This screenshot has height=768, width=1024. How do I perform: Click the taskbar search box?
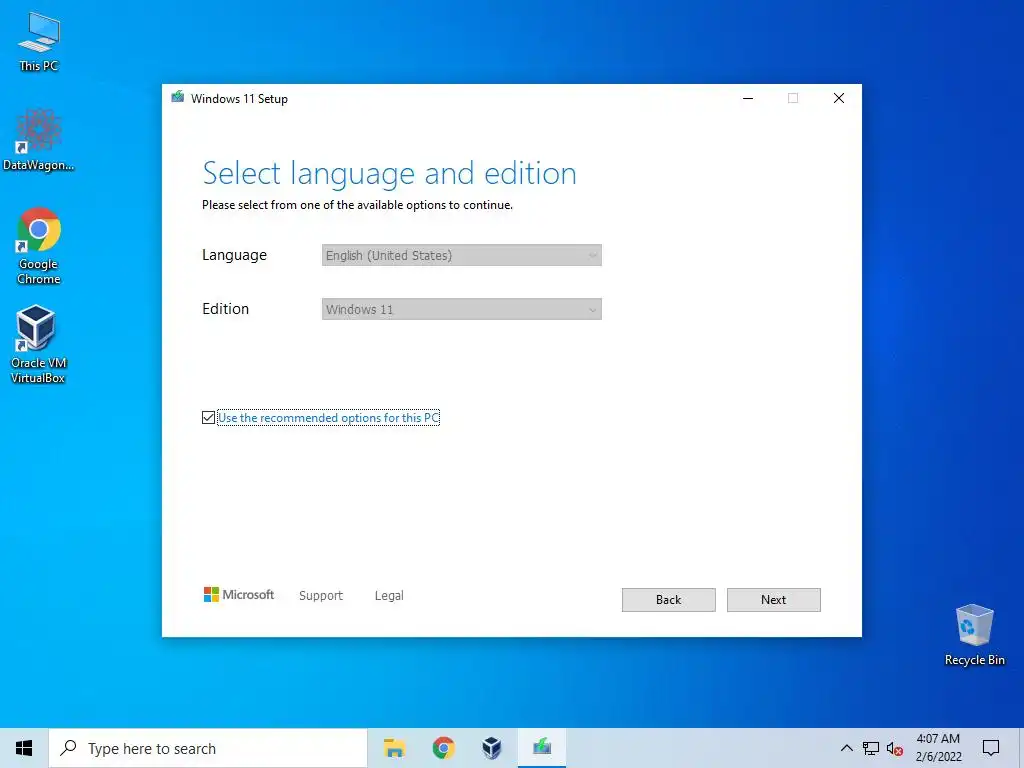(x=208, y=748)
